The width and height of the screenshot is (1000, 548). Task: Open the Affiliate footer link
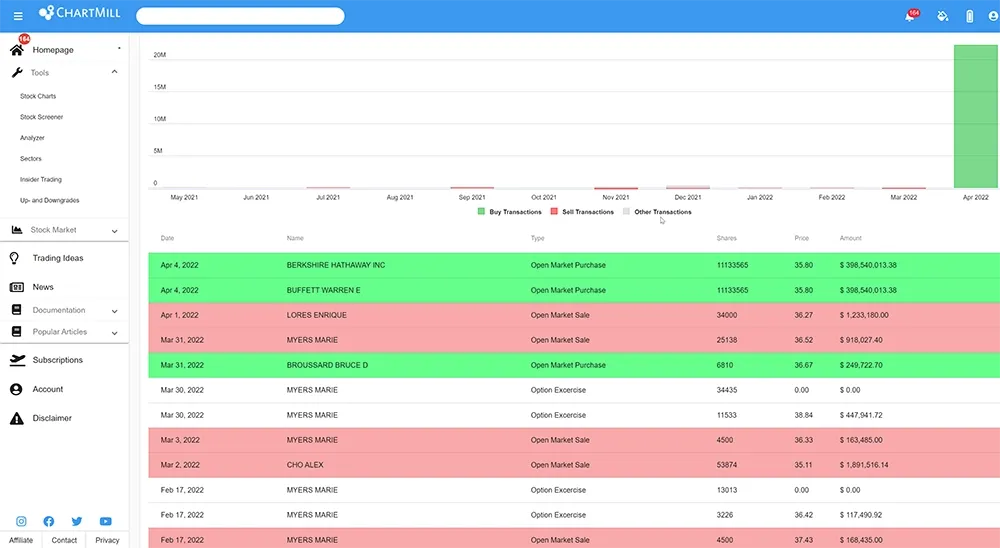coord(21,540)
